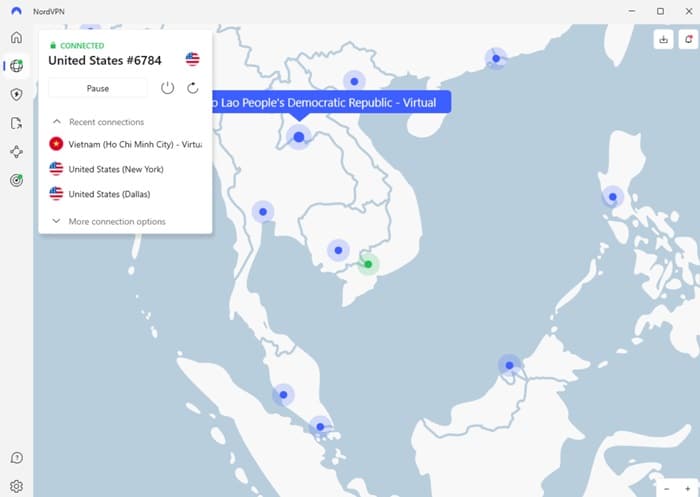700x497 pixels.
Task: Open the notifications bell icon
Action: (688, 39)
